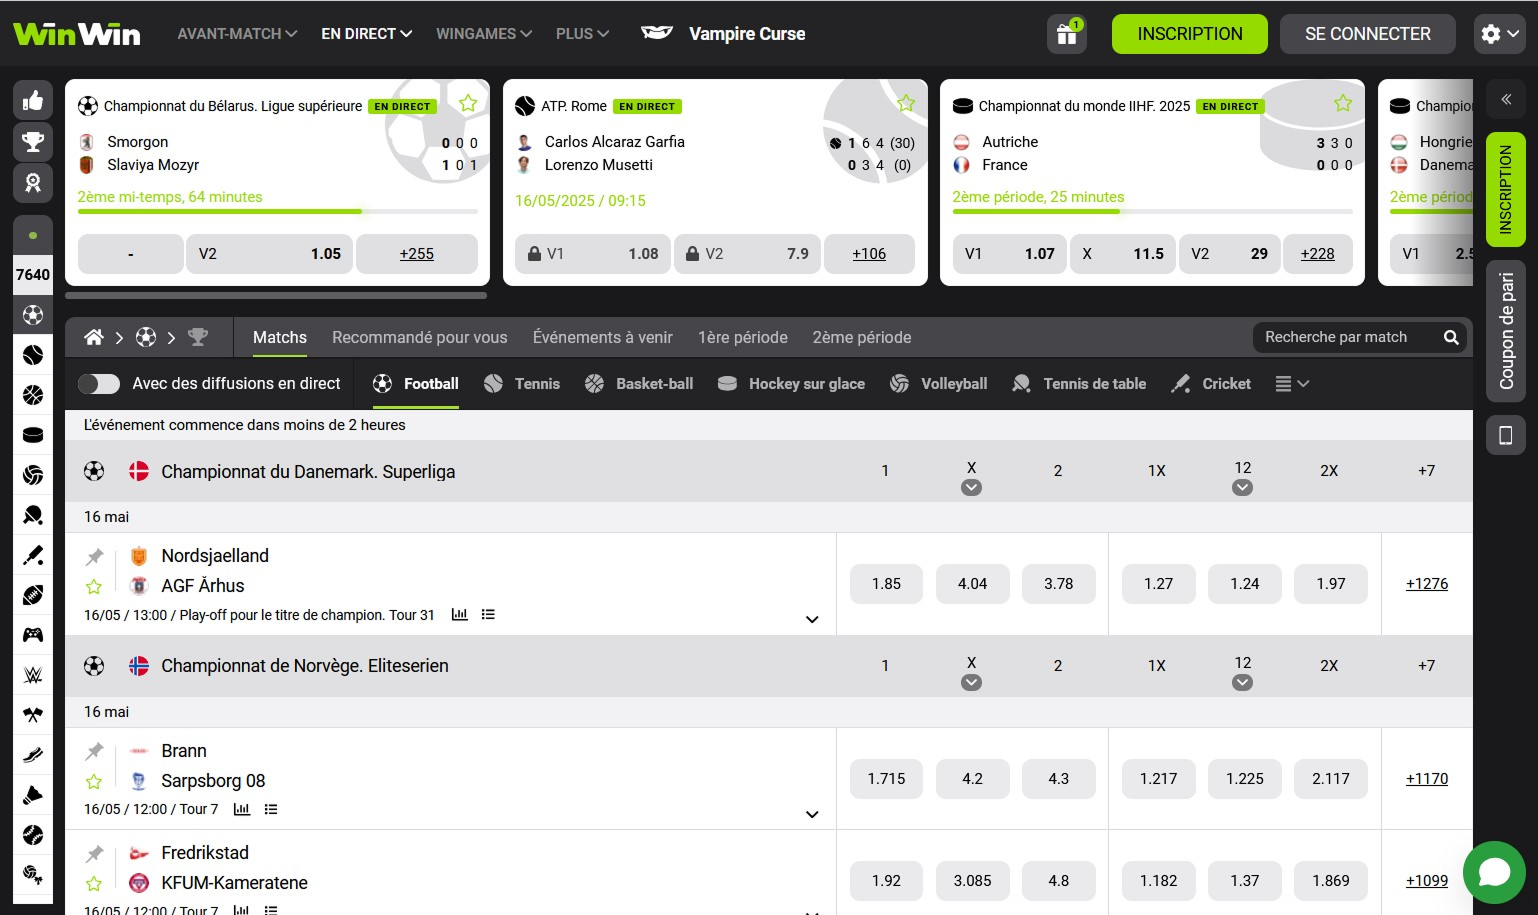Click the Smorgon match progress bar
Screen dimensions: 1538x915
(x=277, y=212)
